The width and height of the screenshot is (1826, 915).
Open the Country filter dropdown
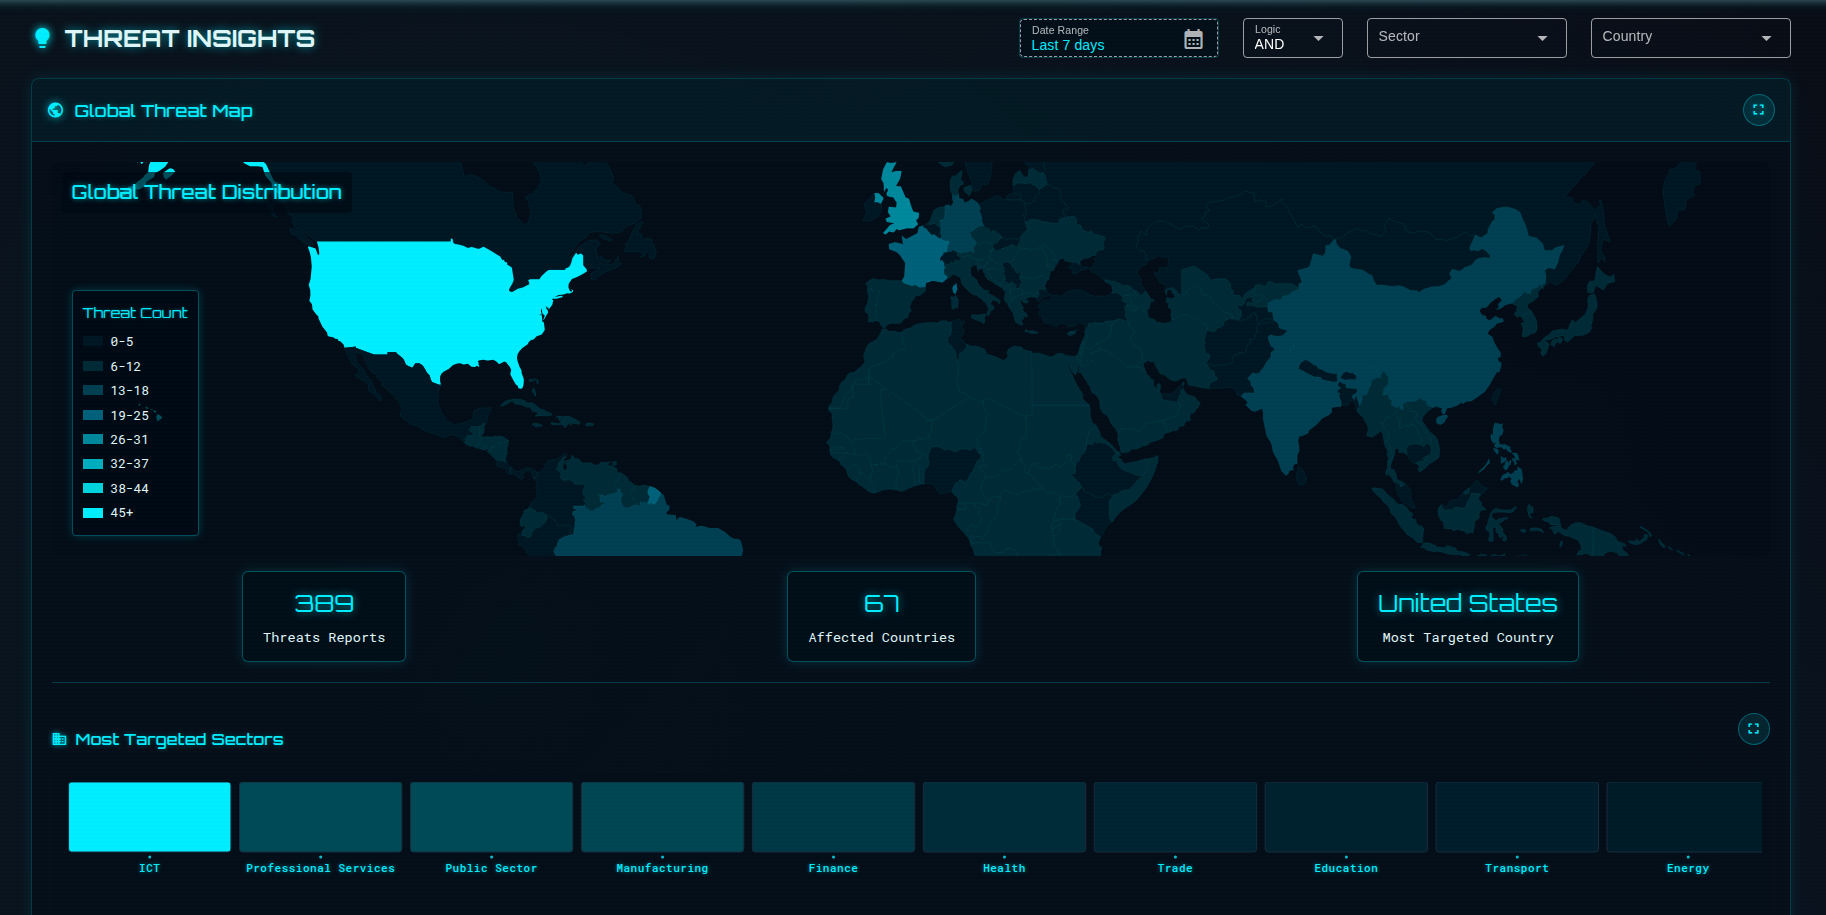(x=1690, y=37)
